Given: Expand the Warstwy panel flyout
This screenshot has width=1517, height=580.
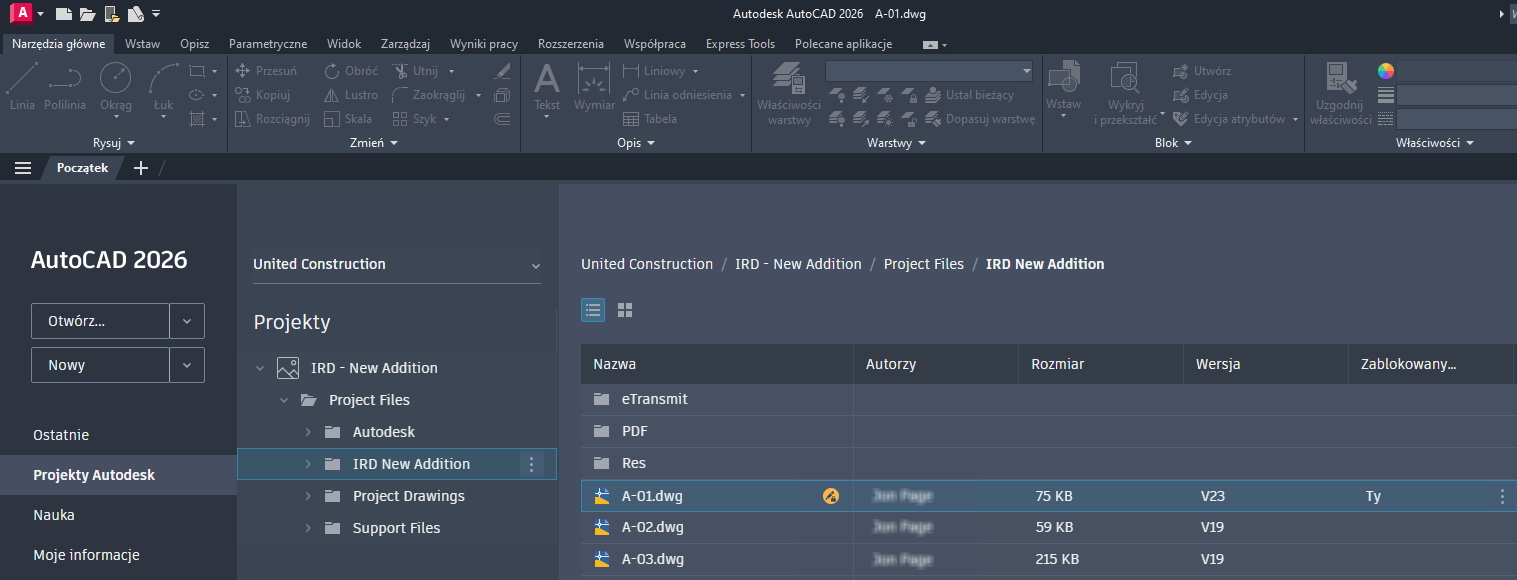Looking at the screenshot, I should coord(896,143).
